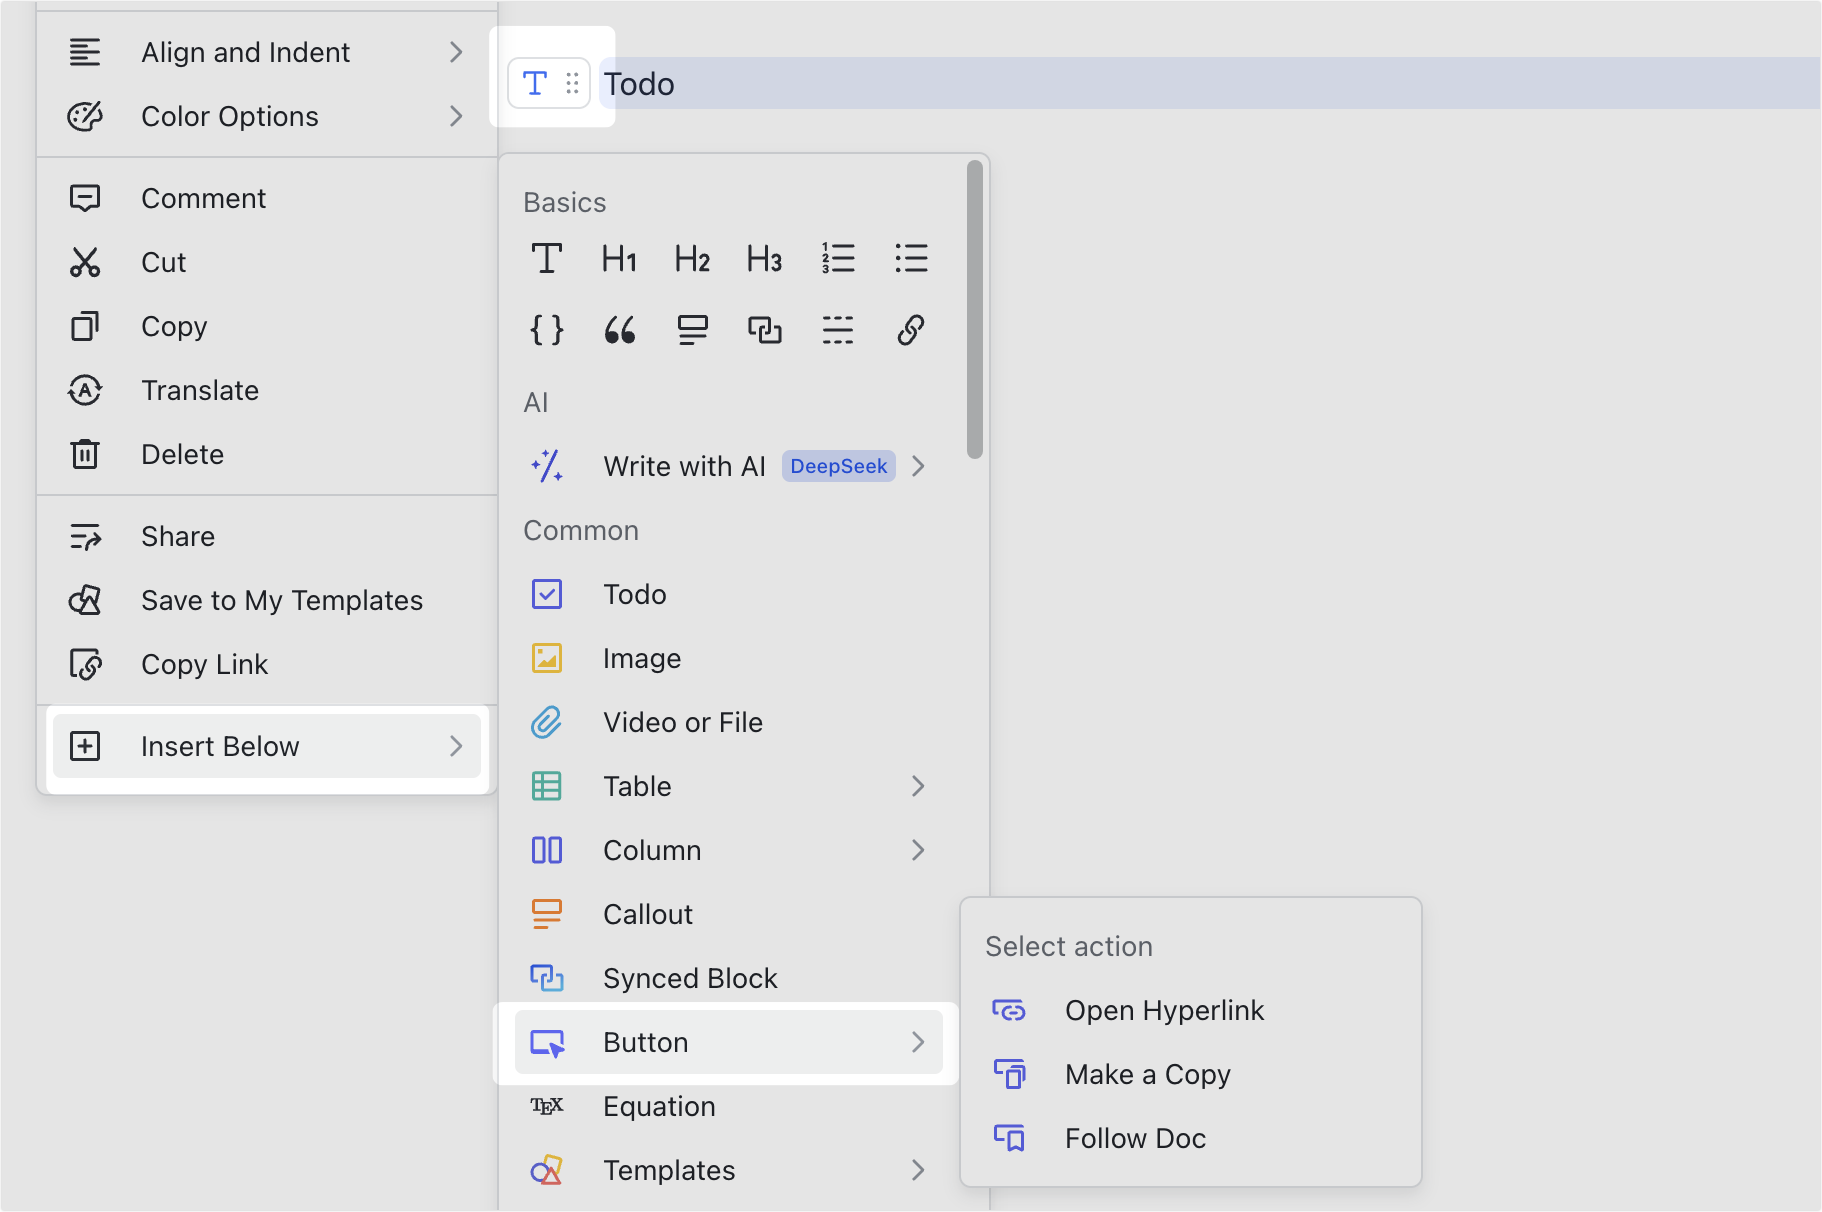Insert a bulleted list block

click(911, 259)
